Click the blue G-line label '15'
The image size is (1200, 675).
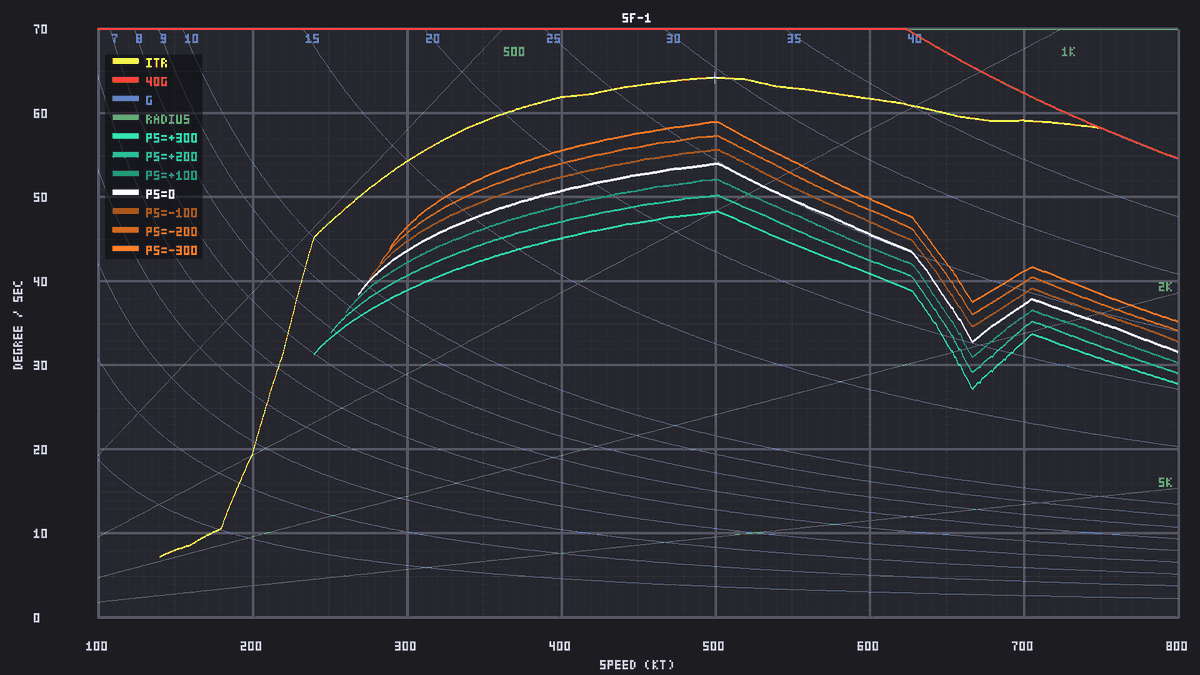[312, 39]
